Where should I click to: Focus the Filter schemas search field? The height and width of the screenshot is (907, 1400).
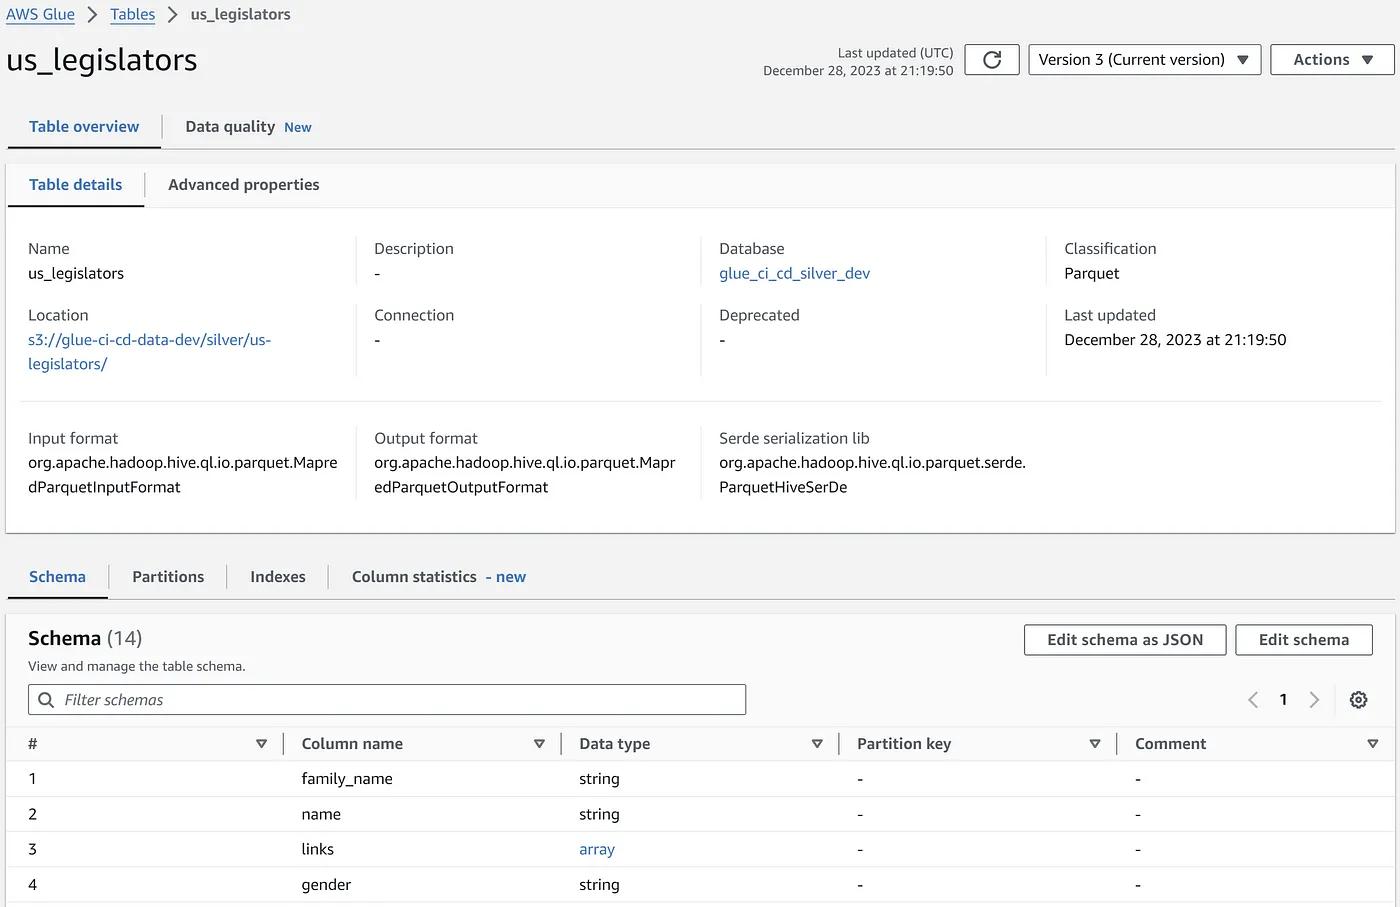pyautogui.click(x=387, y=700)
